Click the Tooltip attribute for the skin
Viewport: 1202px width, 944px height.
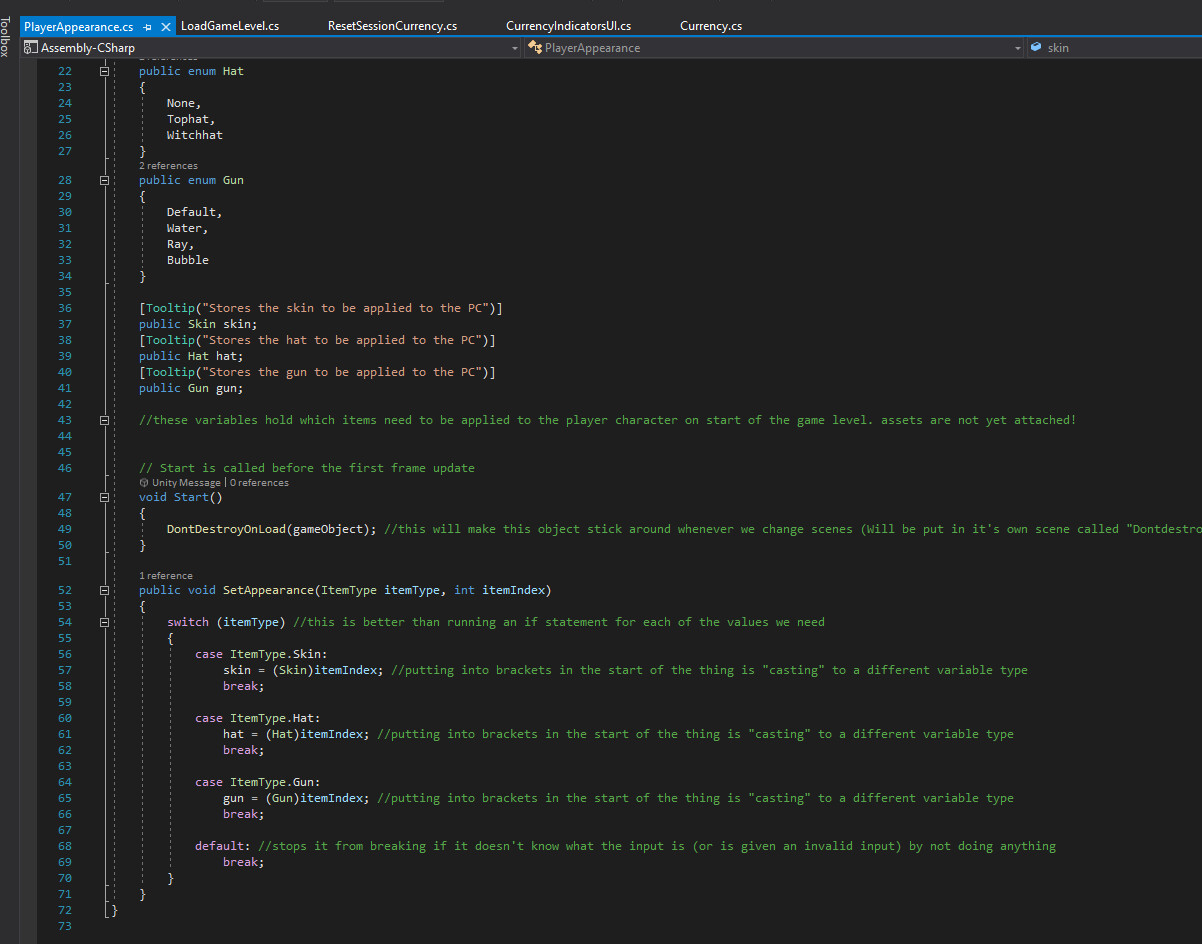pyautogui.click(x=321, y=308)
